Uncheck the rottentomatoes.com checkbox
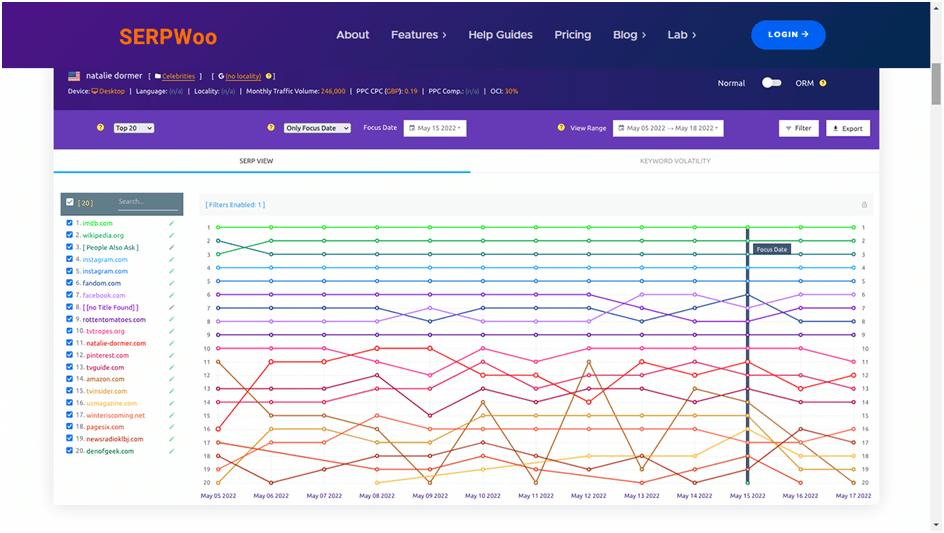The image size is (944, 533). click(70, 319)
